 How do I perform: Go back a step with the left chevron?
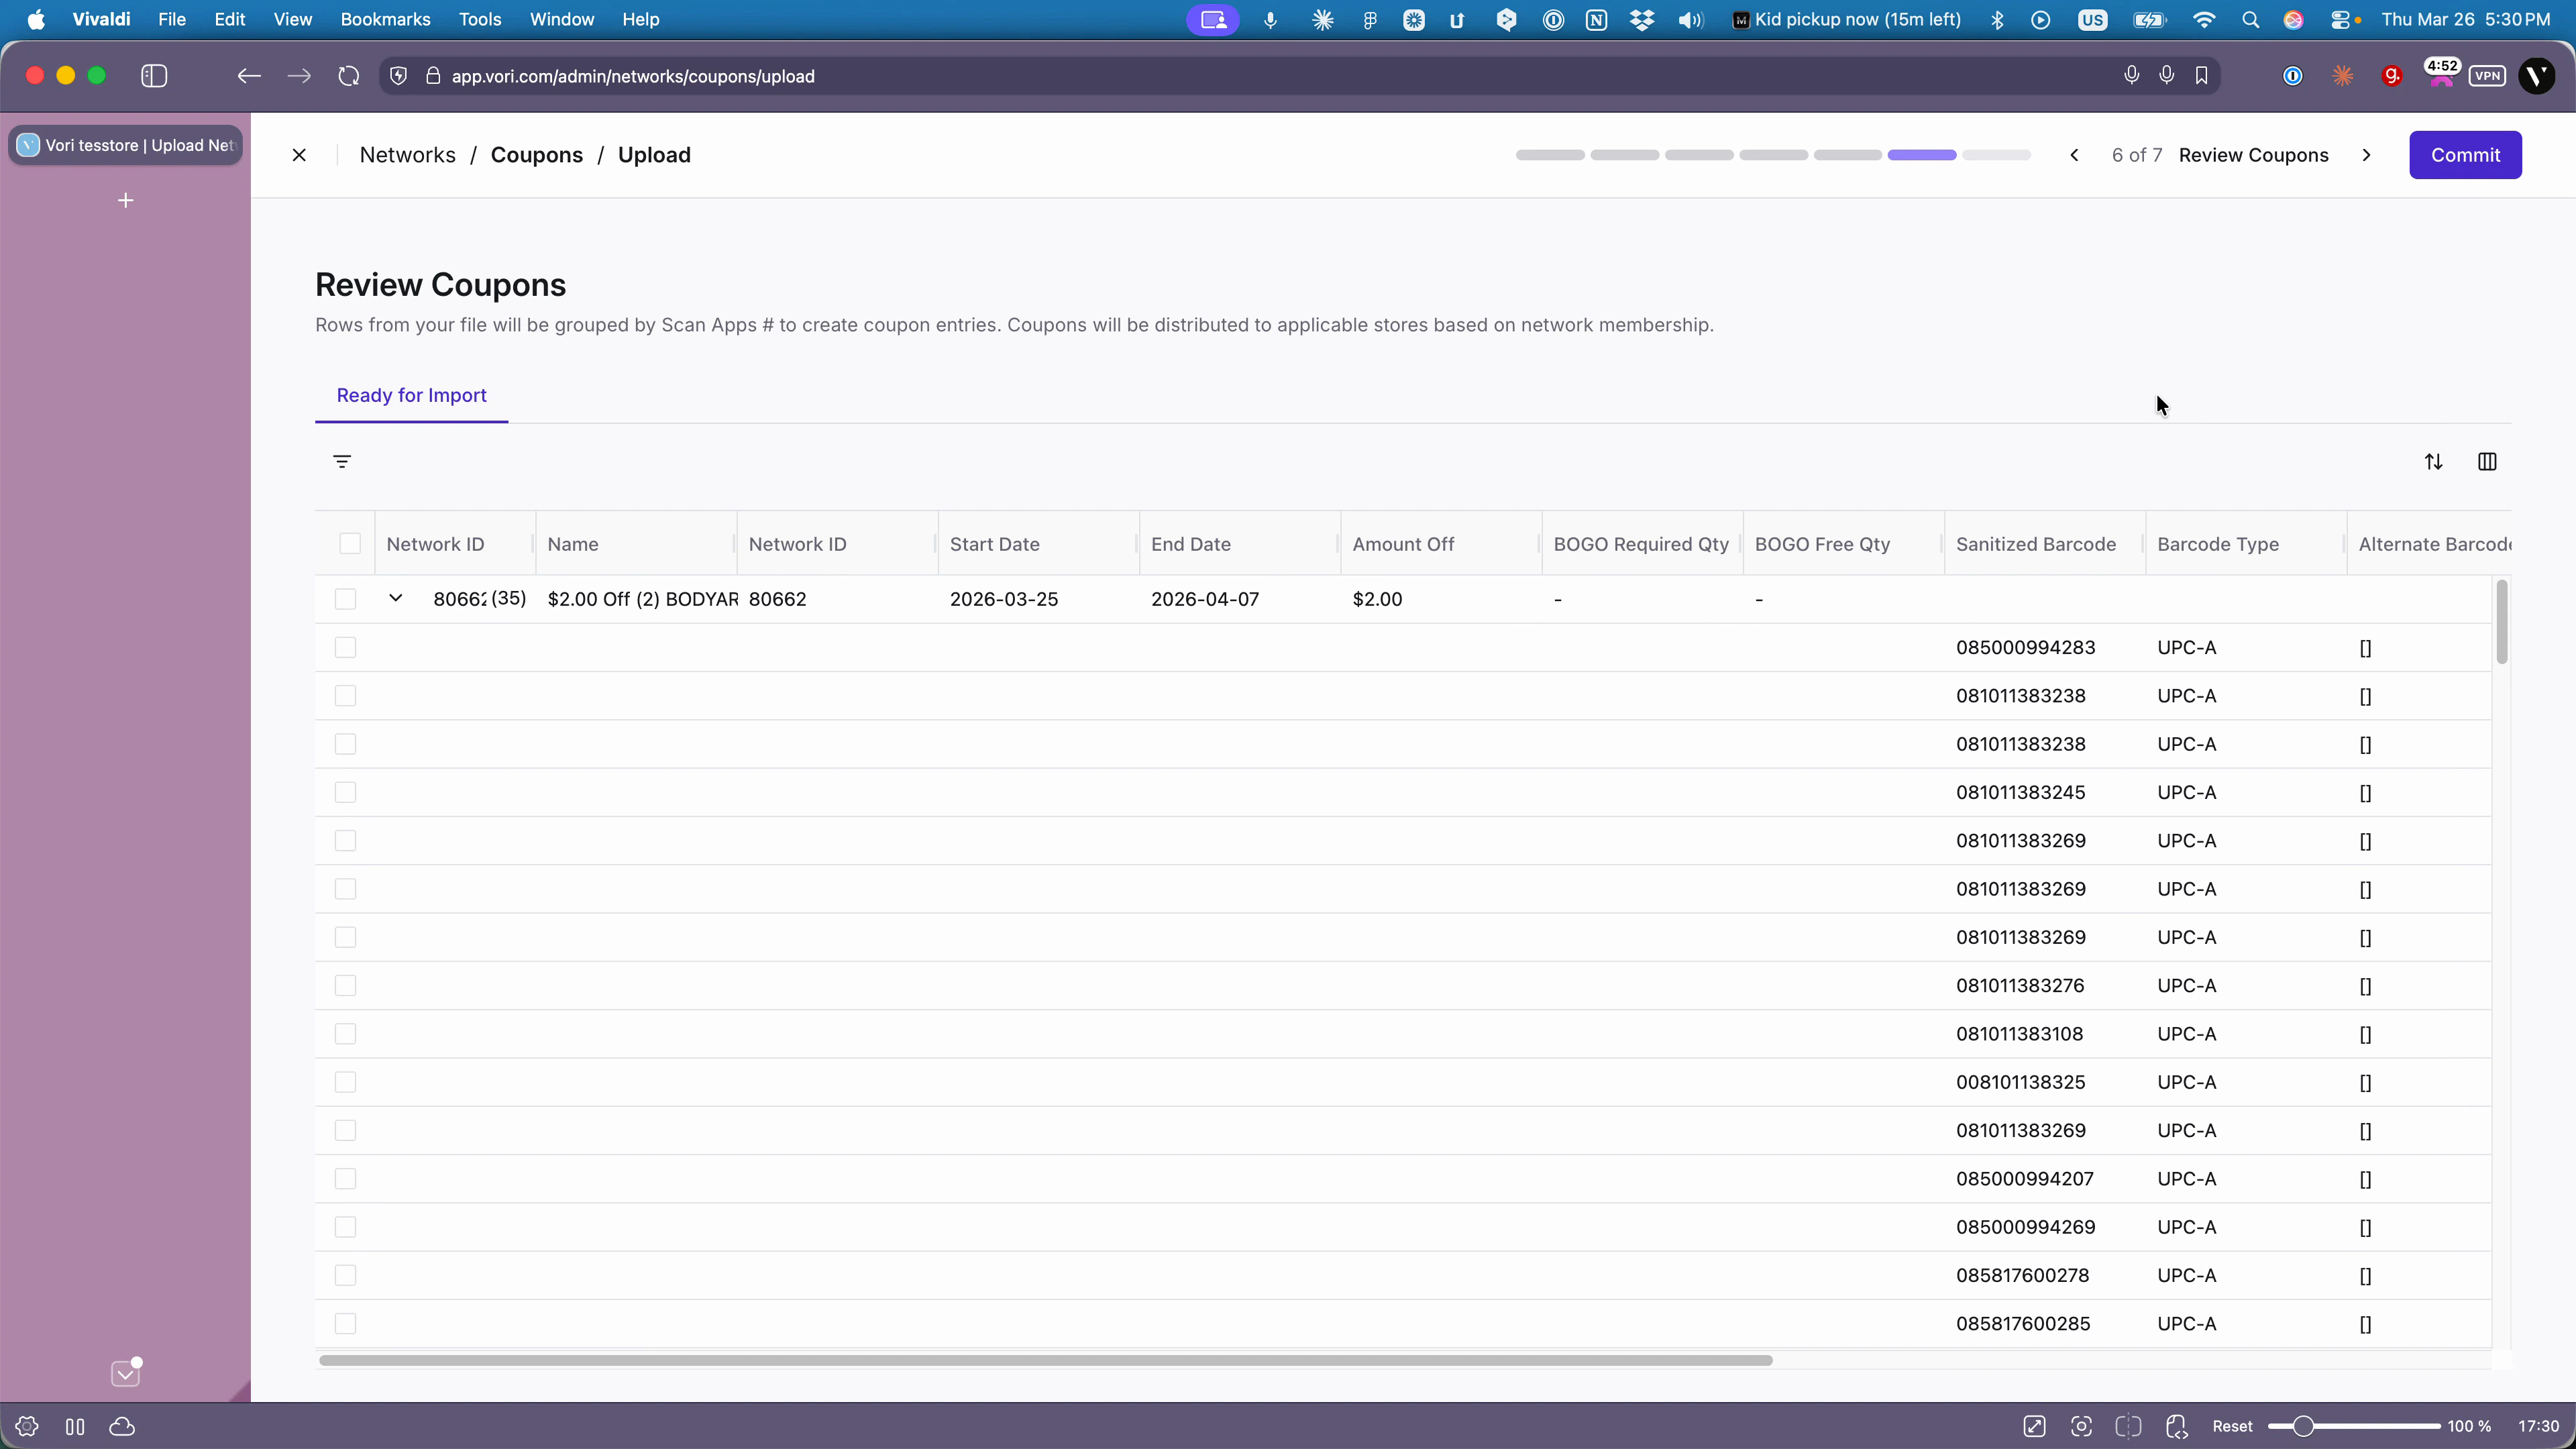[2074, 155]
